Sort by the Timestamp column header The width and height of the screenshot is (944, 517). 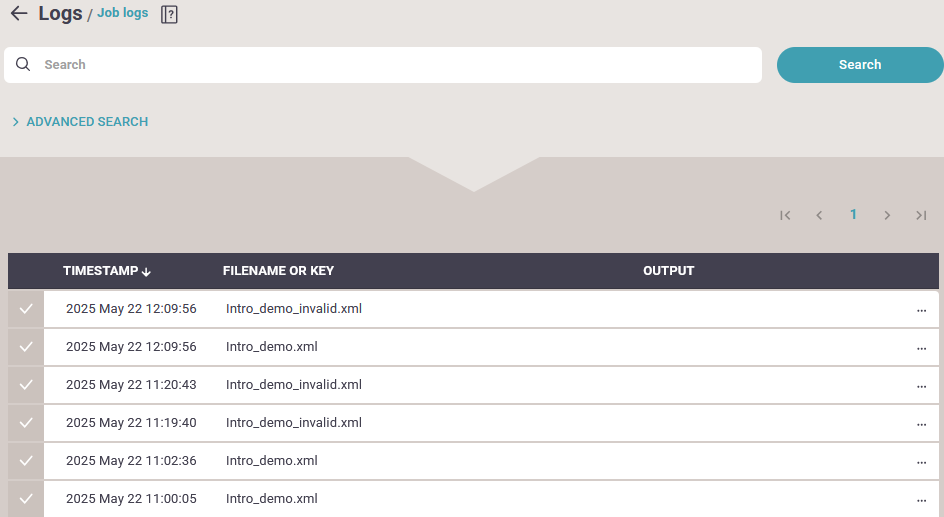tap(107, 271)
